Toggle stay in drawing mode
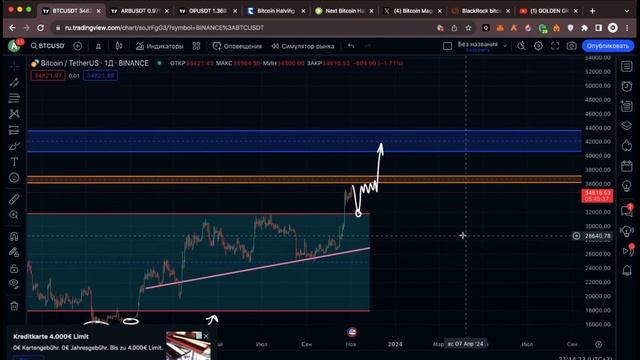The width and height of the screenshot is (640, 360). (x=14, y=253)
